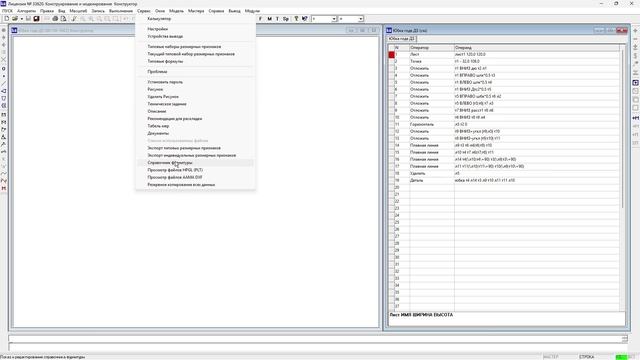The height and width of the screenshot is (360, 640).
Task: Open the Правка menu
Action: tap(47, 11)
